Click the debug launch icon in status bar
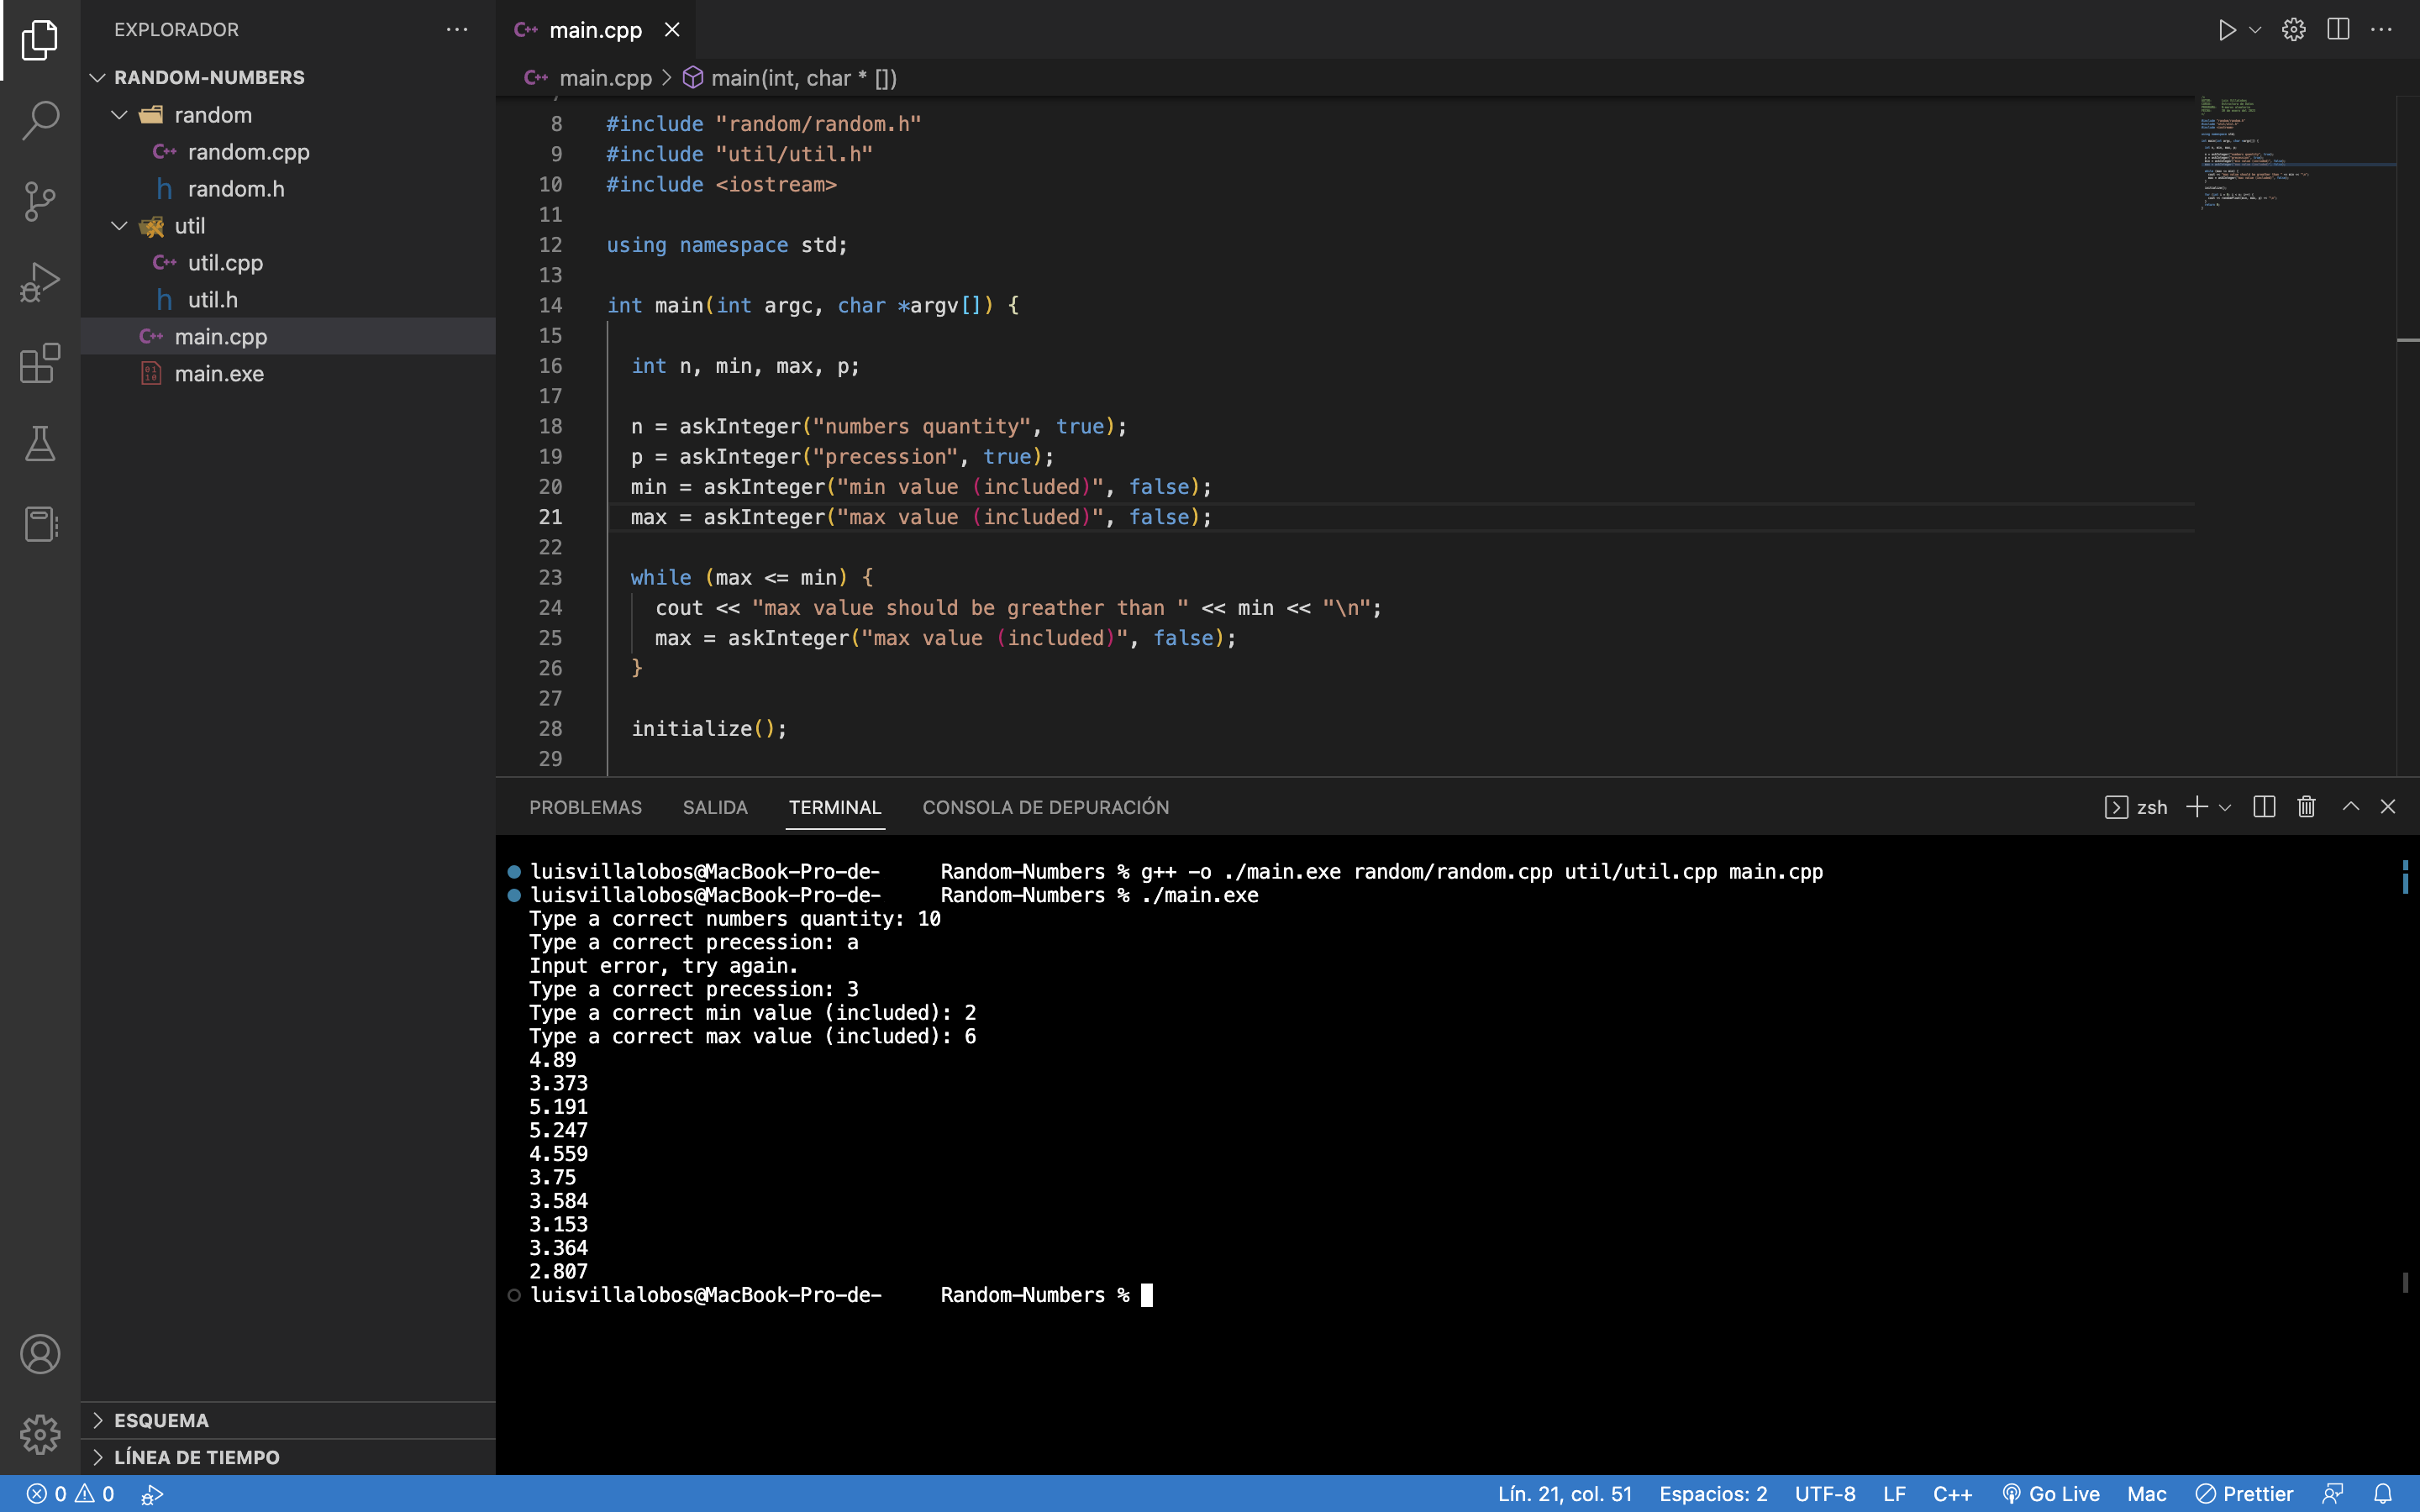2420x1512 pixels. point(152,1494)
